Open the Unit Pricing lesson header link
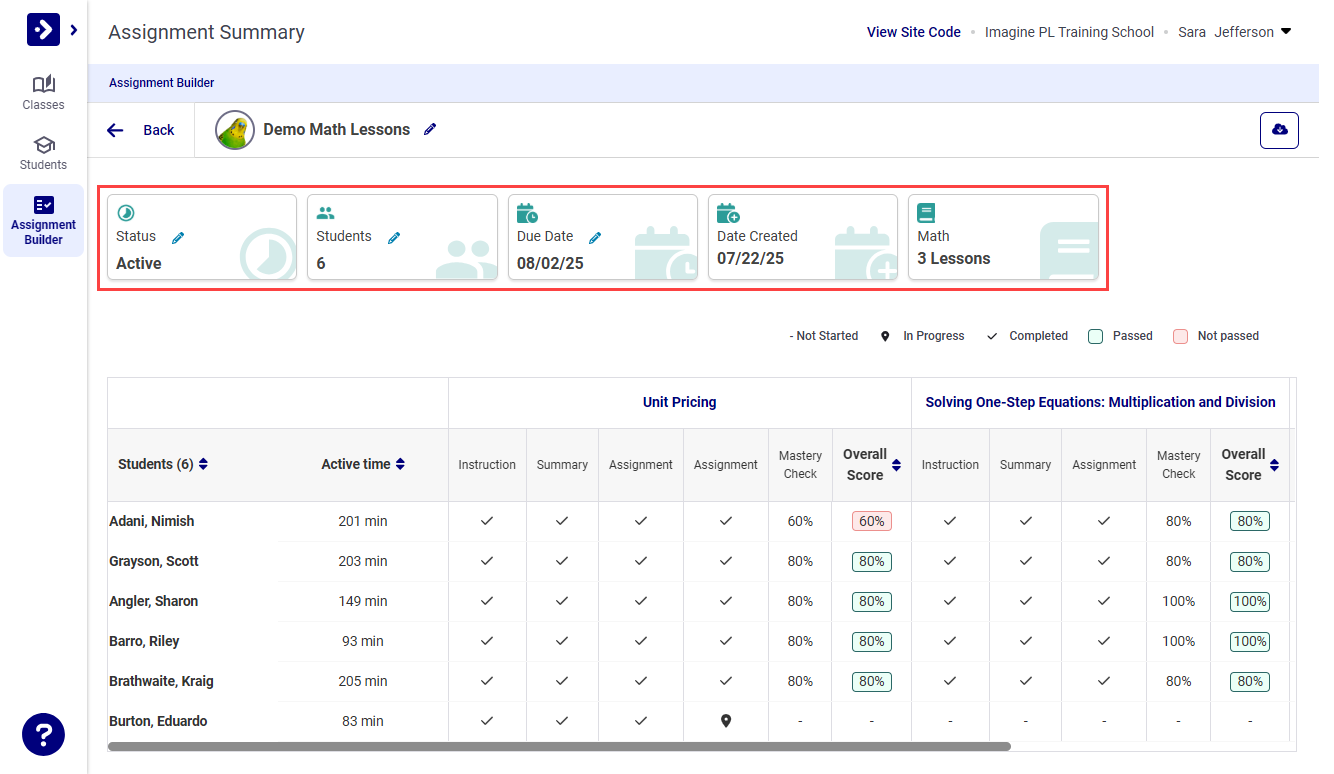 tap(679, 402)
